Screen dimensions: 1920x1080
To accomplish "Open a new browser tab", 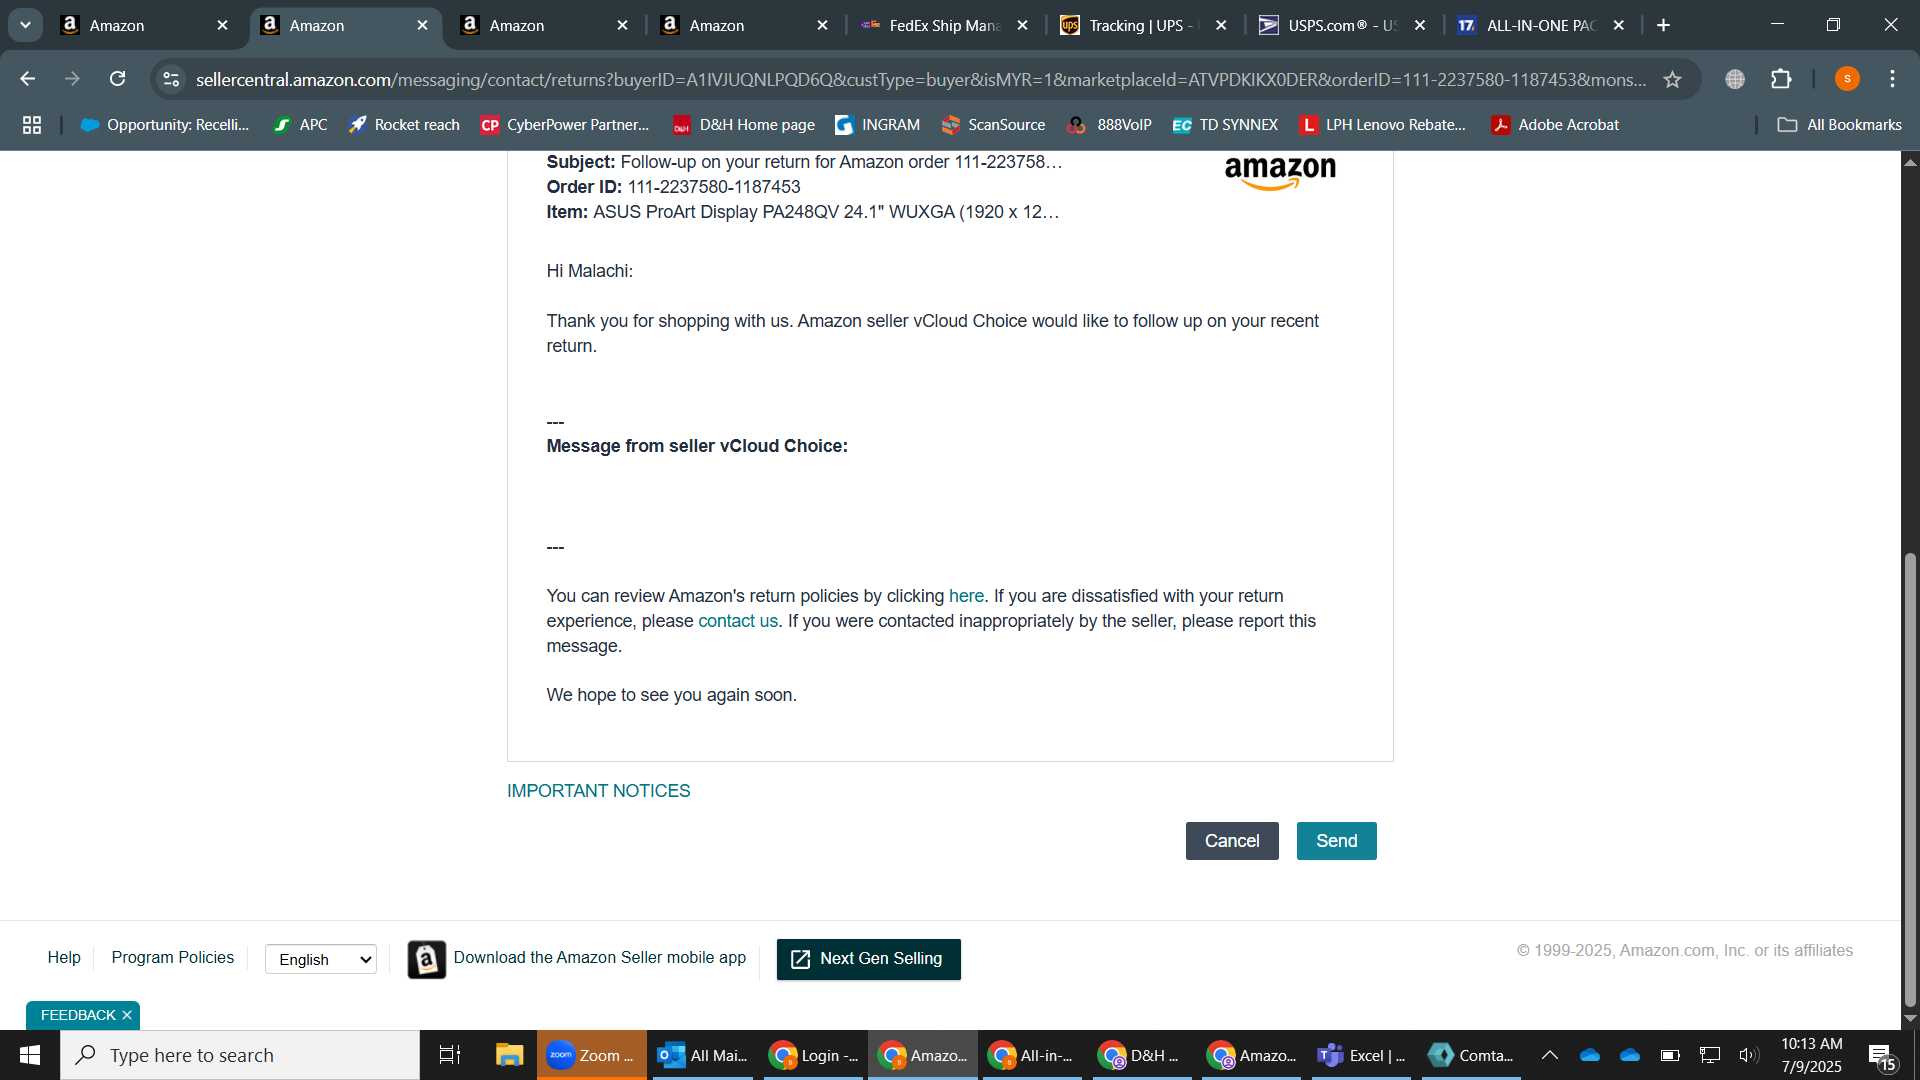I will (1663, 25).
